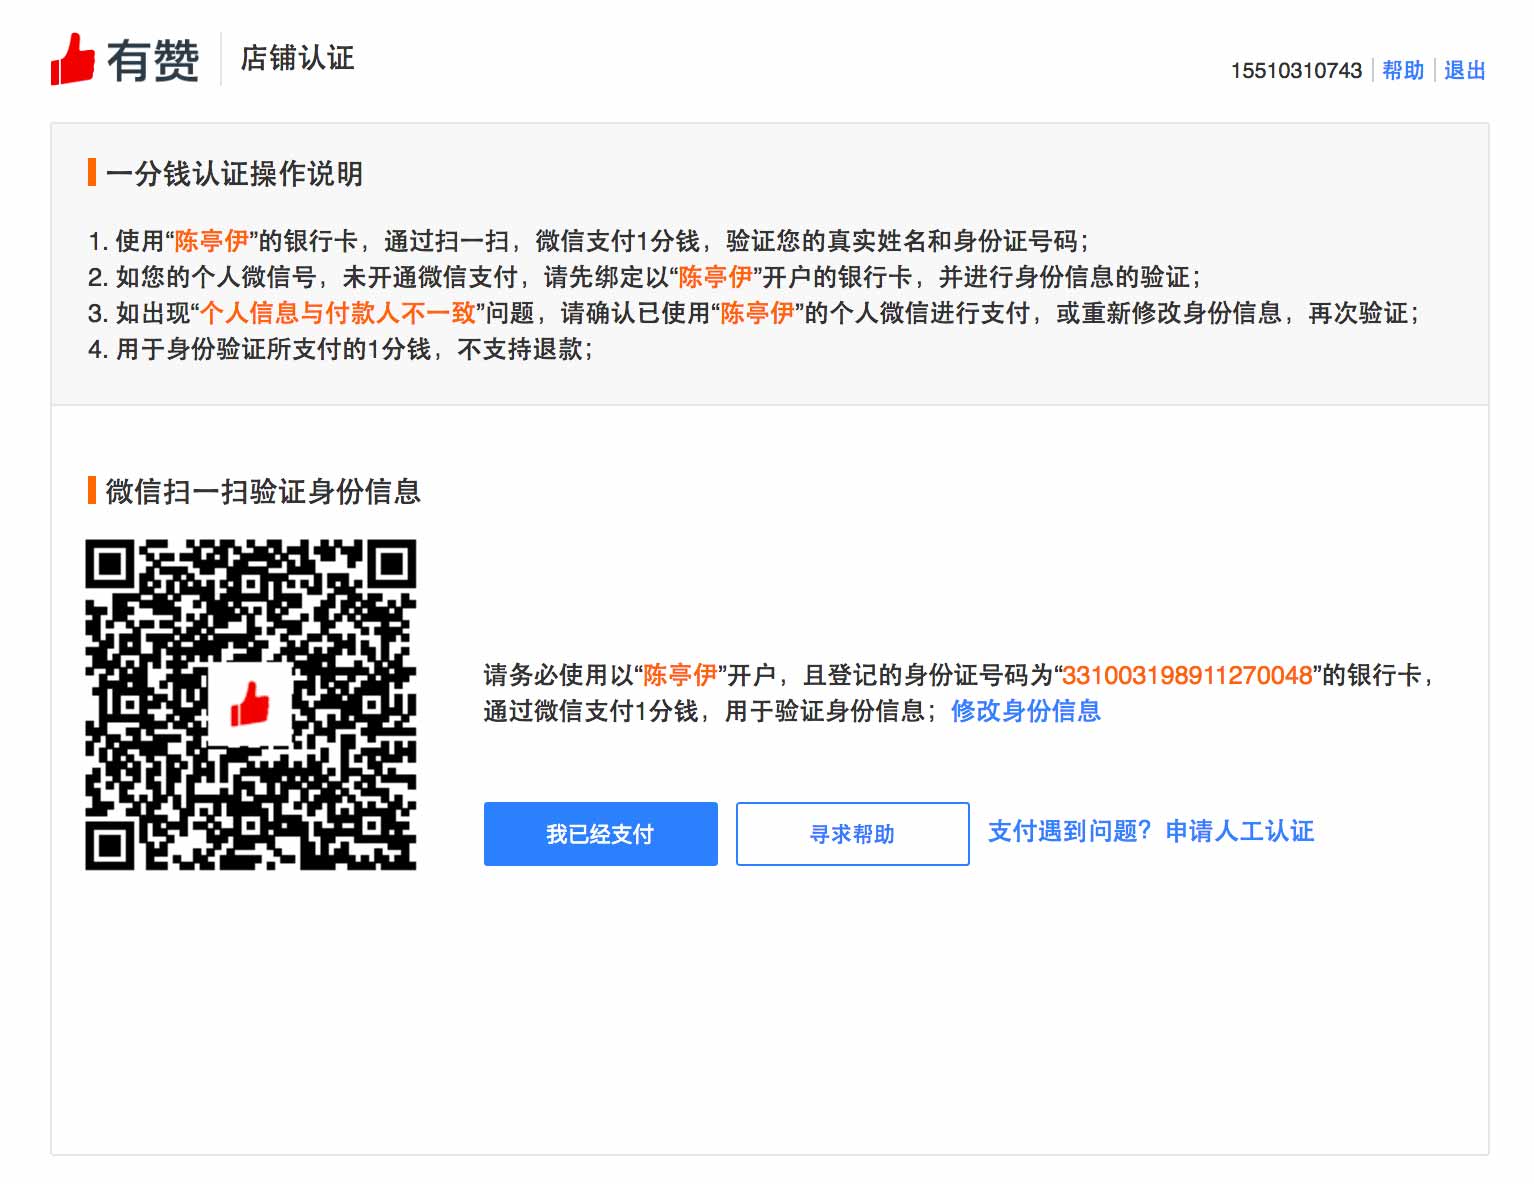Click 通过微信支付1分钱，用于验证身份信息 text
This screenshot has width=1534, height=1184.
(709, 711)
